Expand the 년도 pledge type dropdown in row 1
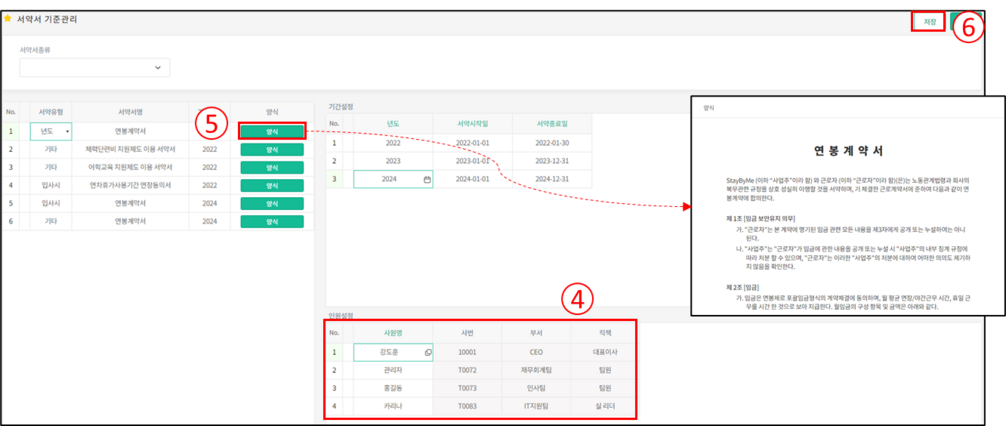Viewport: 1006px width, 426px height. click(x=67, y=131)
